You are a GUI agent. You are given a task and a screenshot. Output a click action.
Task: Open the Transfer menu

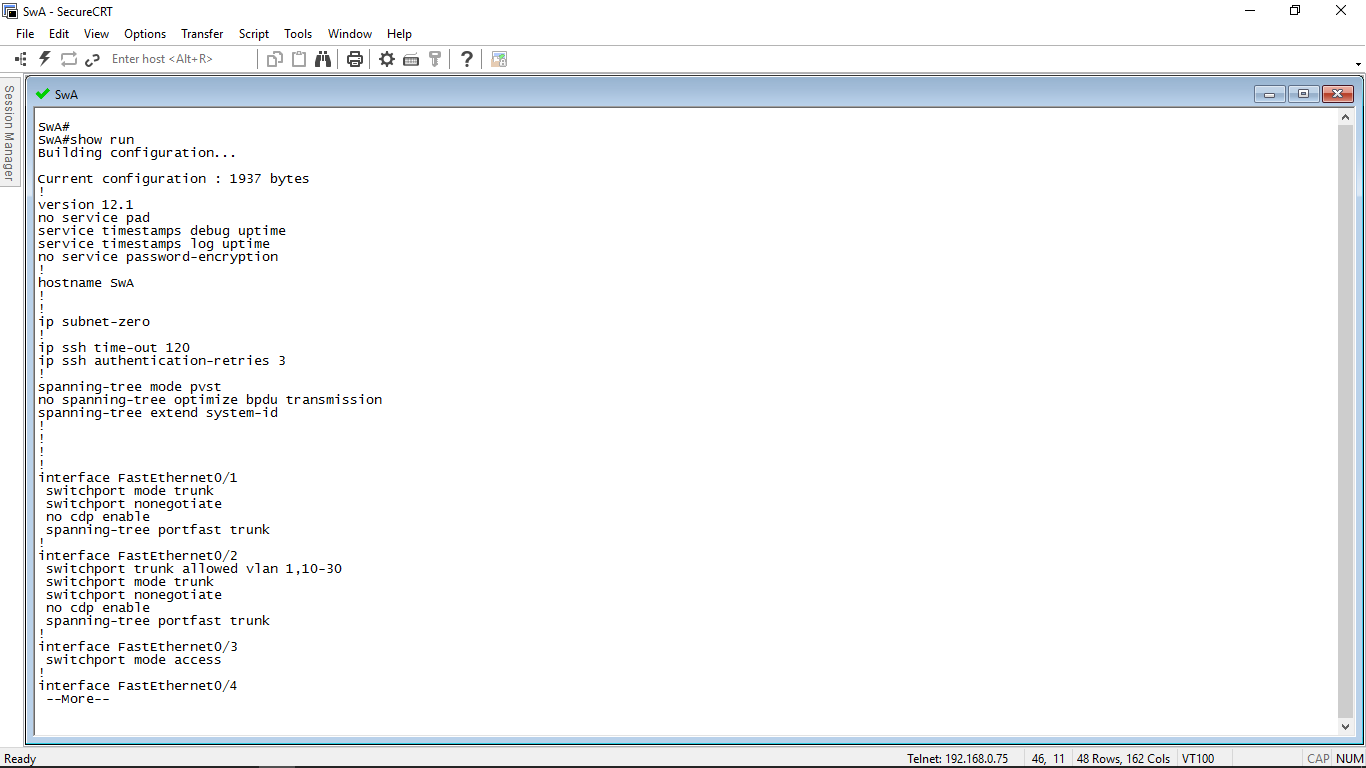click(201, 33)
